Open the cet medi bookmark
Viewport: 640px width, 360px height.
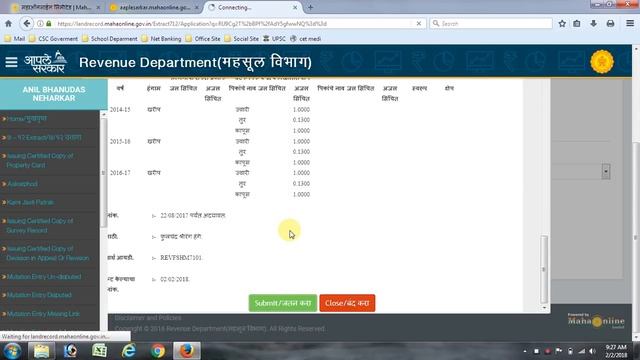[x=306, y=39]
